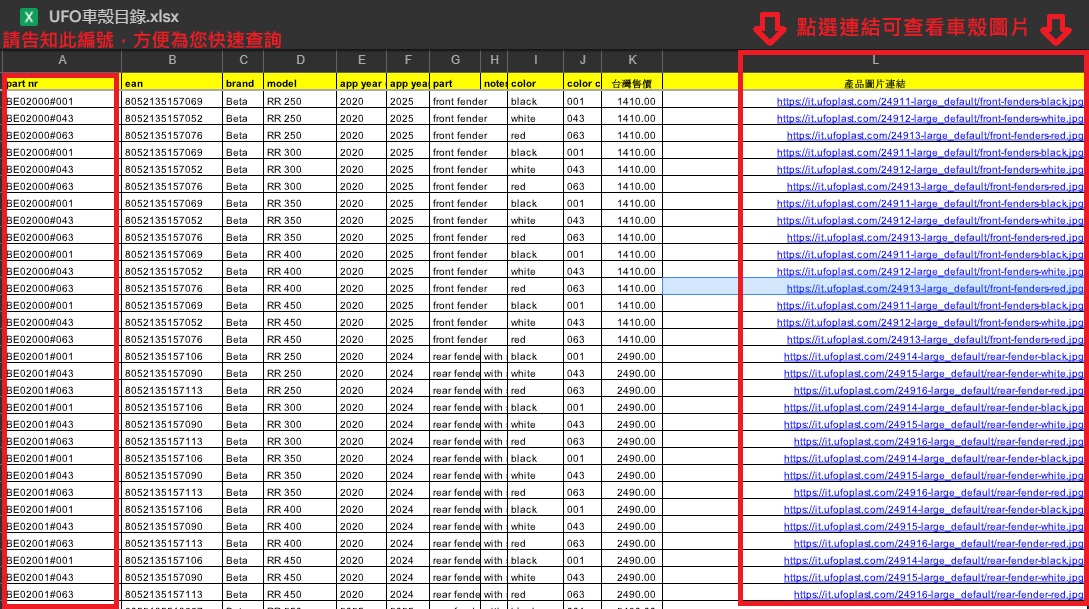Select column K header
The height and width of the screenshot is (609, 1089).
click(x=632, y=60)
